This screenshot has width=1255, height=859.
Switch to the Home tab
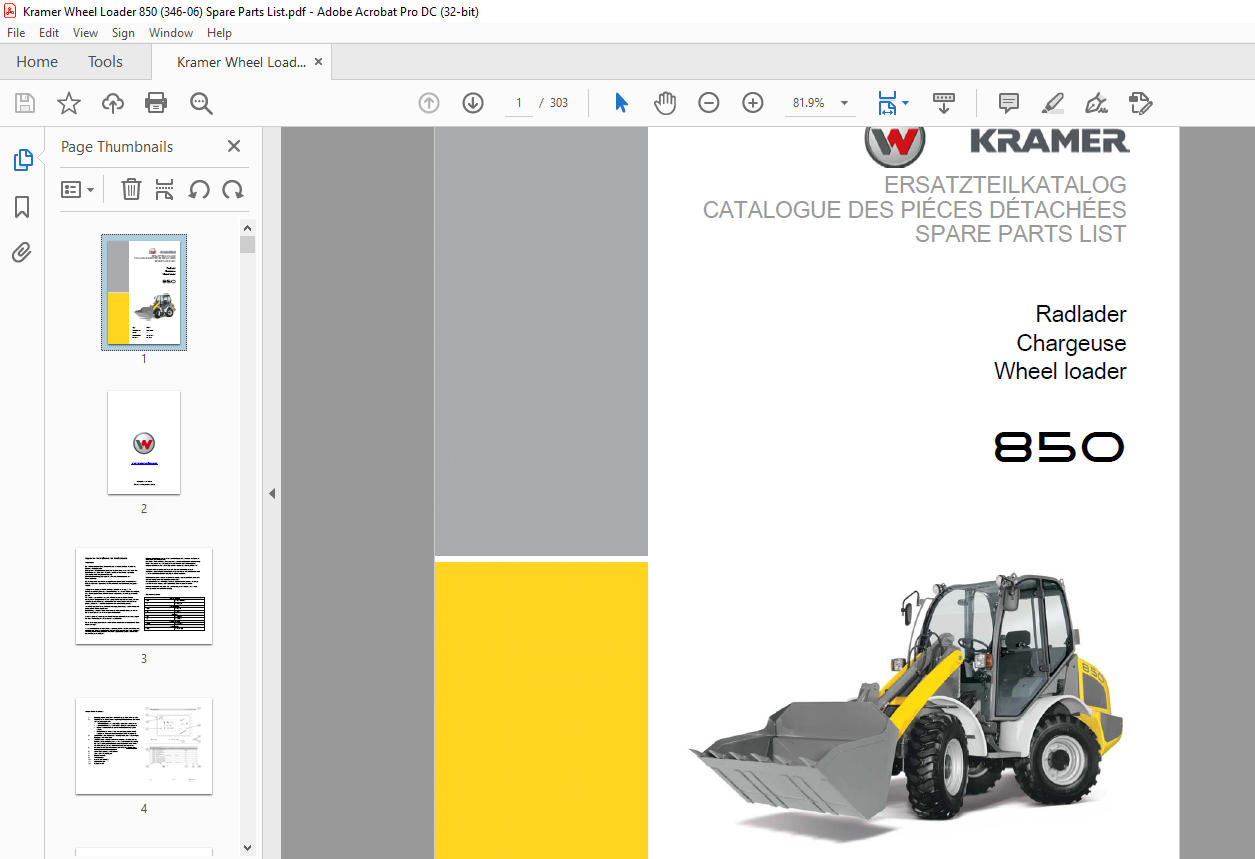(37, 62)
